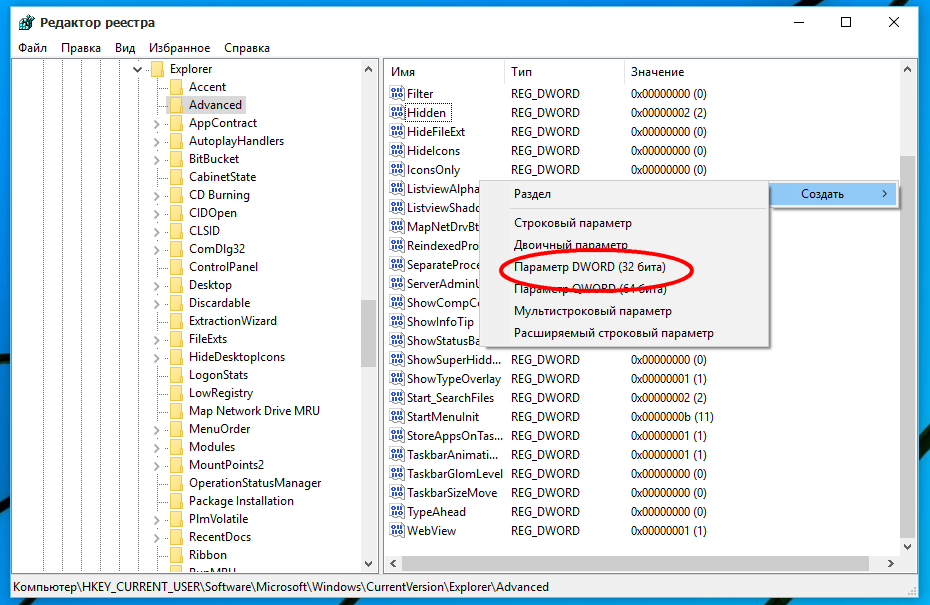Screen dimensions: 930x605
Task: Expand the AppContract tree node
Action: click(x=156, y=124)
